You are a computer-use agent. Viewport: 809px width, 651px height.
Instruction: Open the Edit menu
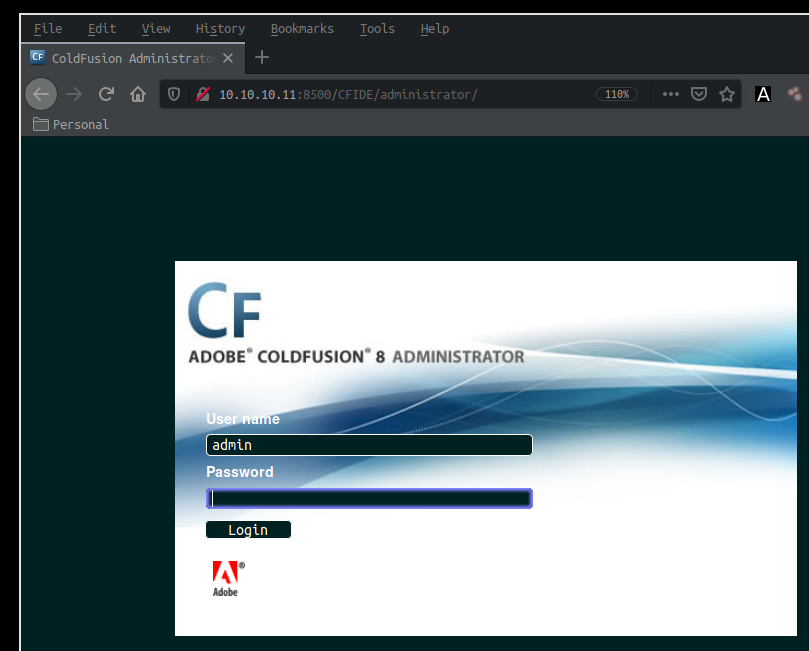(102, 29)
